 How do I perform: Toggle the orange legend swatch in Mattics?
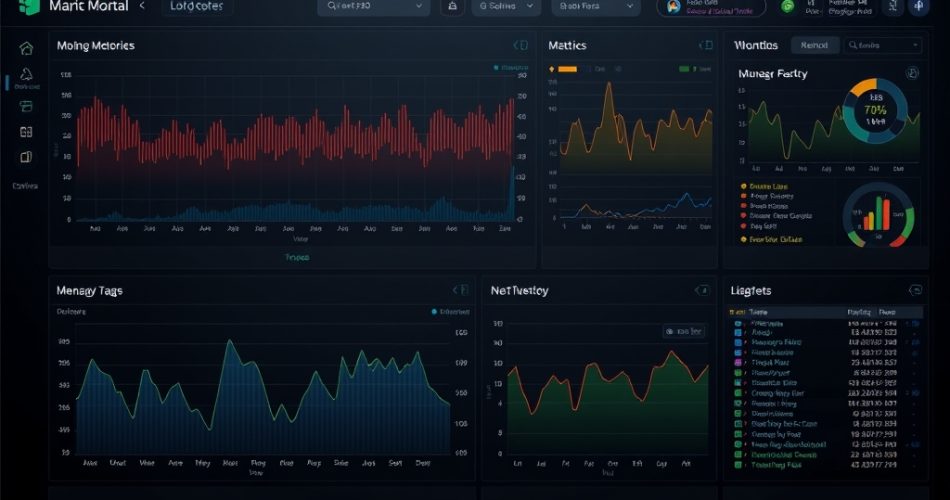pyautogui.click(x=568, y=69)
